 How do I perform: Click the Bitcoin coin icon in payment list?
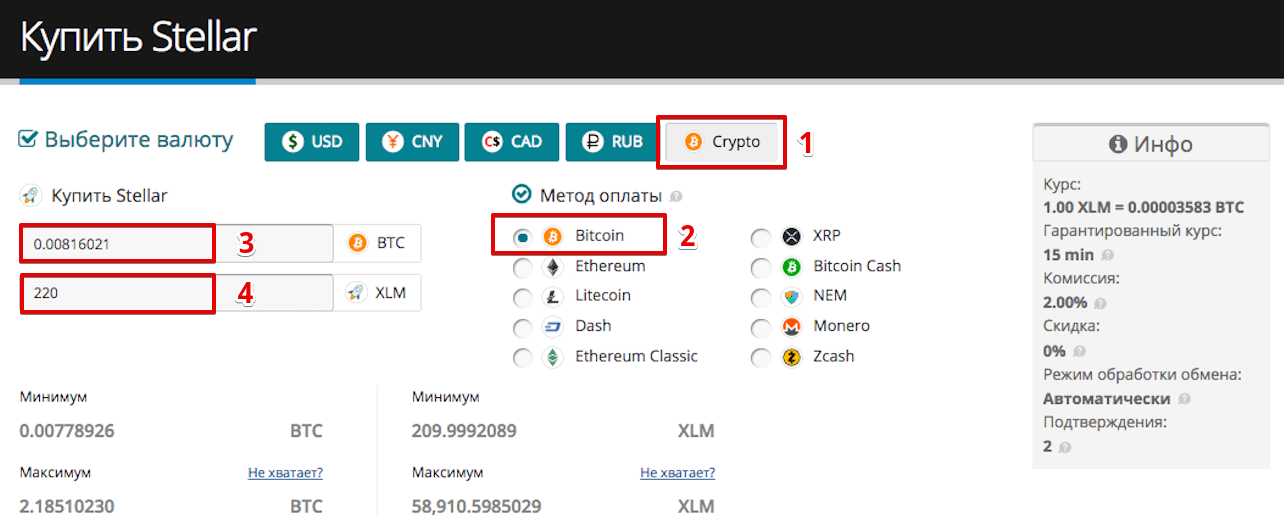tap(552, 237)
